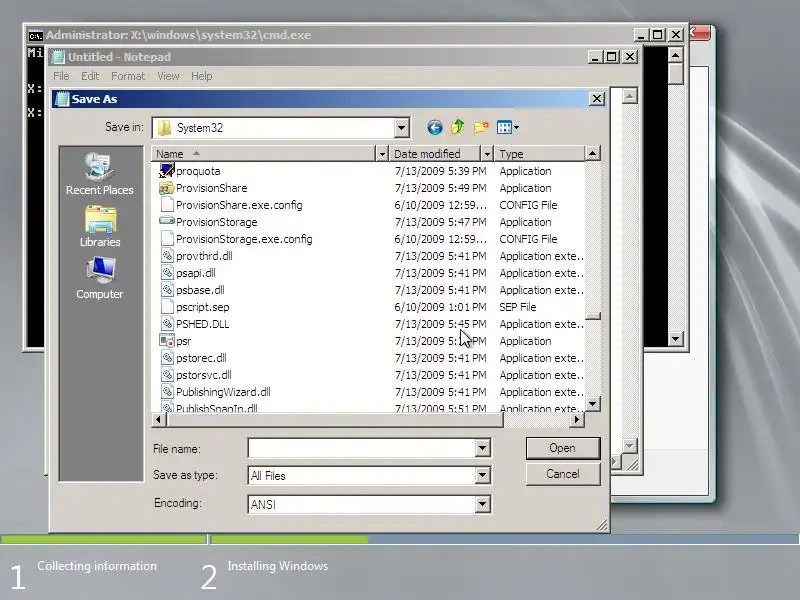Viewport: 800px width, 600px height.
Task: Select psbase.dll file icon
Action: [x=167, y=289]
